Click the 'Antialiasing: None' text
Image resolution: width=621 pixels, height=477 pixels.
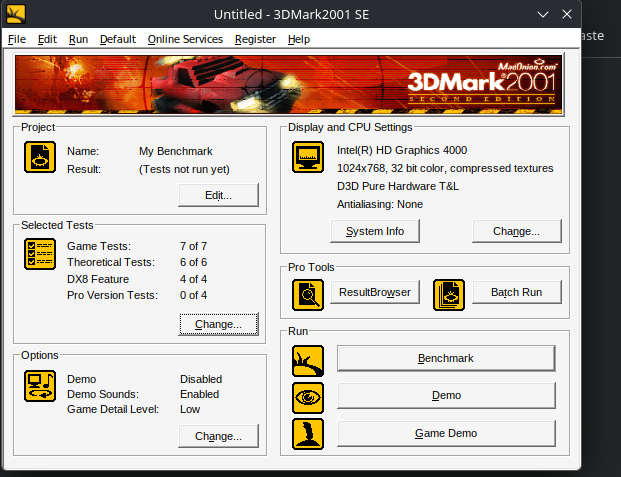pos(380,204)
